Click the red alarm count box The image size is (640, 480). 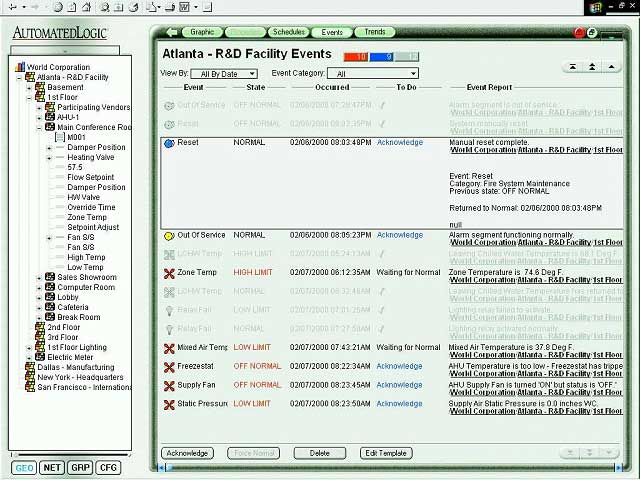[356, 57]
